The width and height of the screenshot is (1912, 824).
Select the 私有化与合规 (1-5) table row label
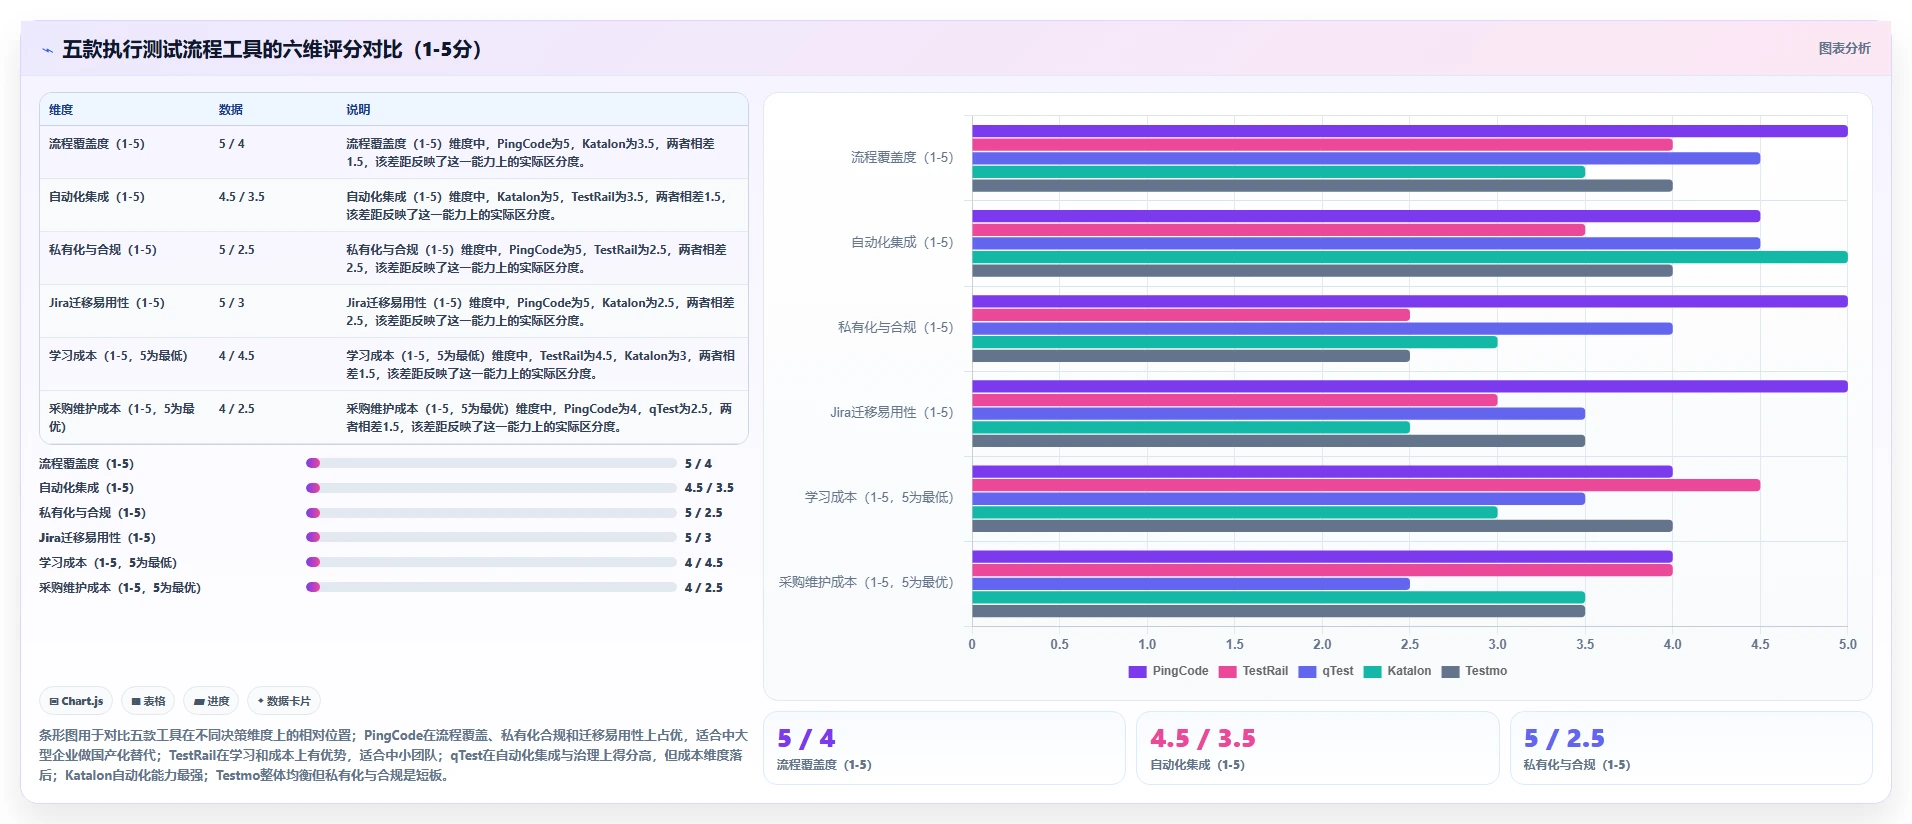point(103,250)
